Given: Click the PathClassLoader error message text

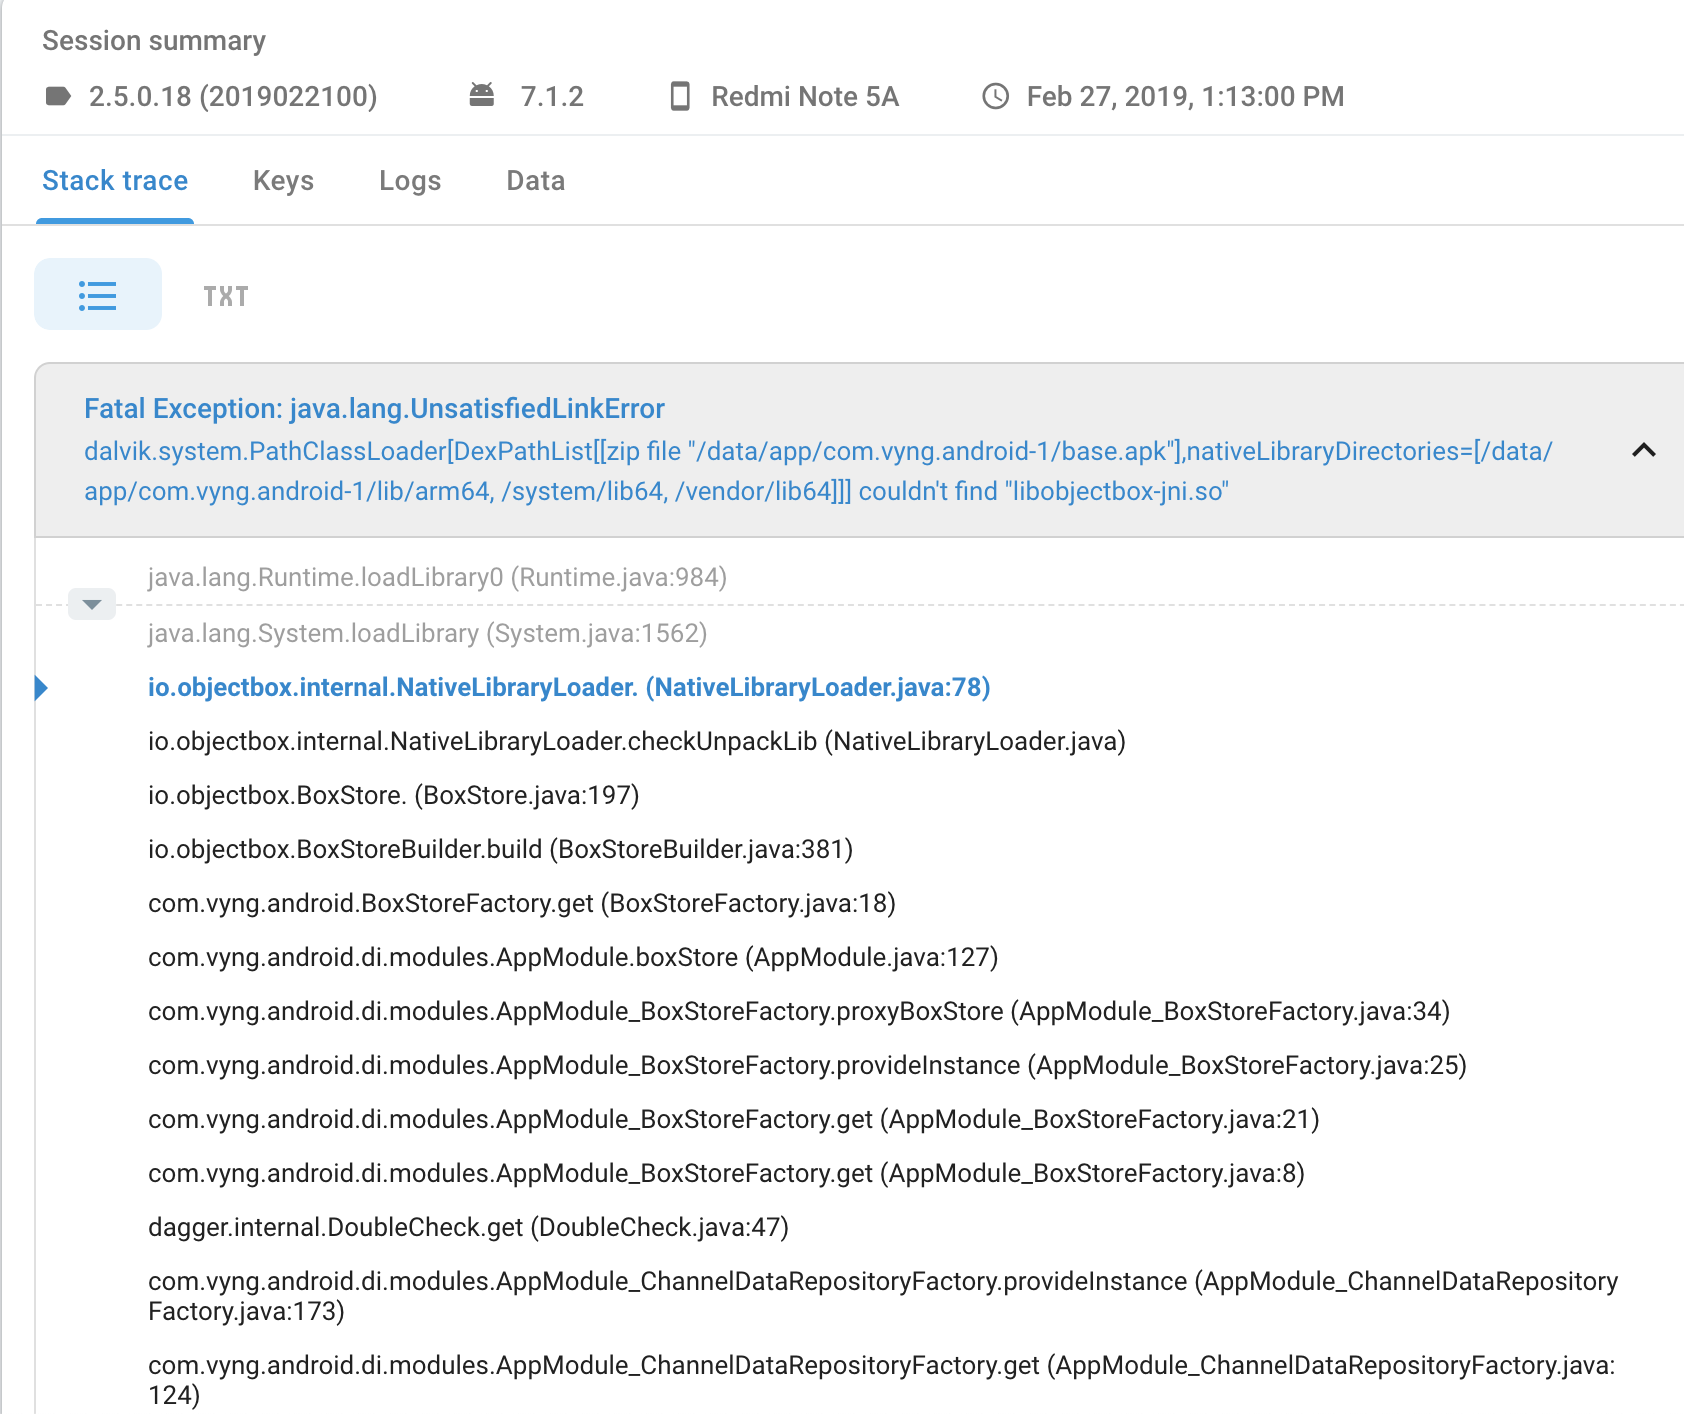Looking at the screenshot, I should pyautogui.click(x=818, y=471).
